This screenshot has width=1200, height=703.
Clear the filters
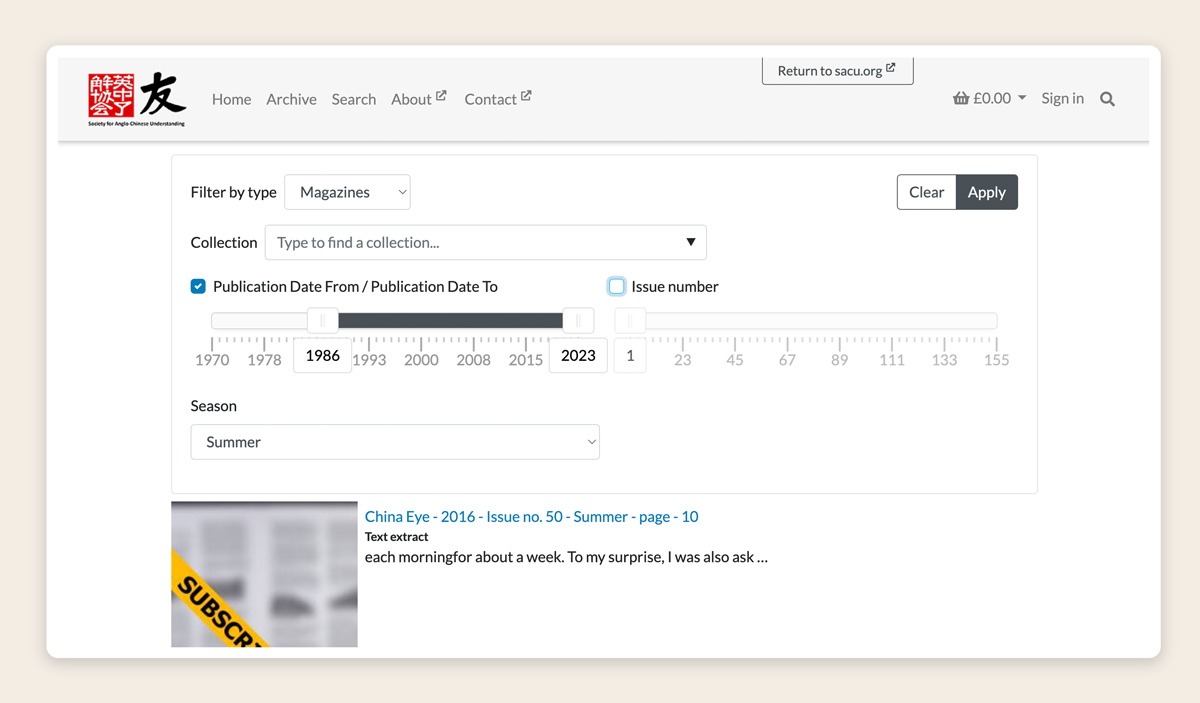pos(926,192)
